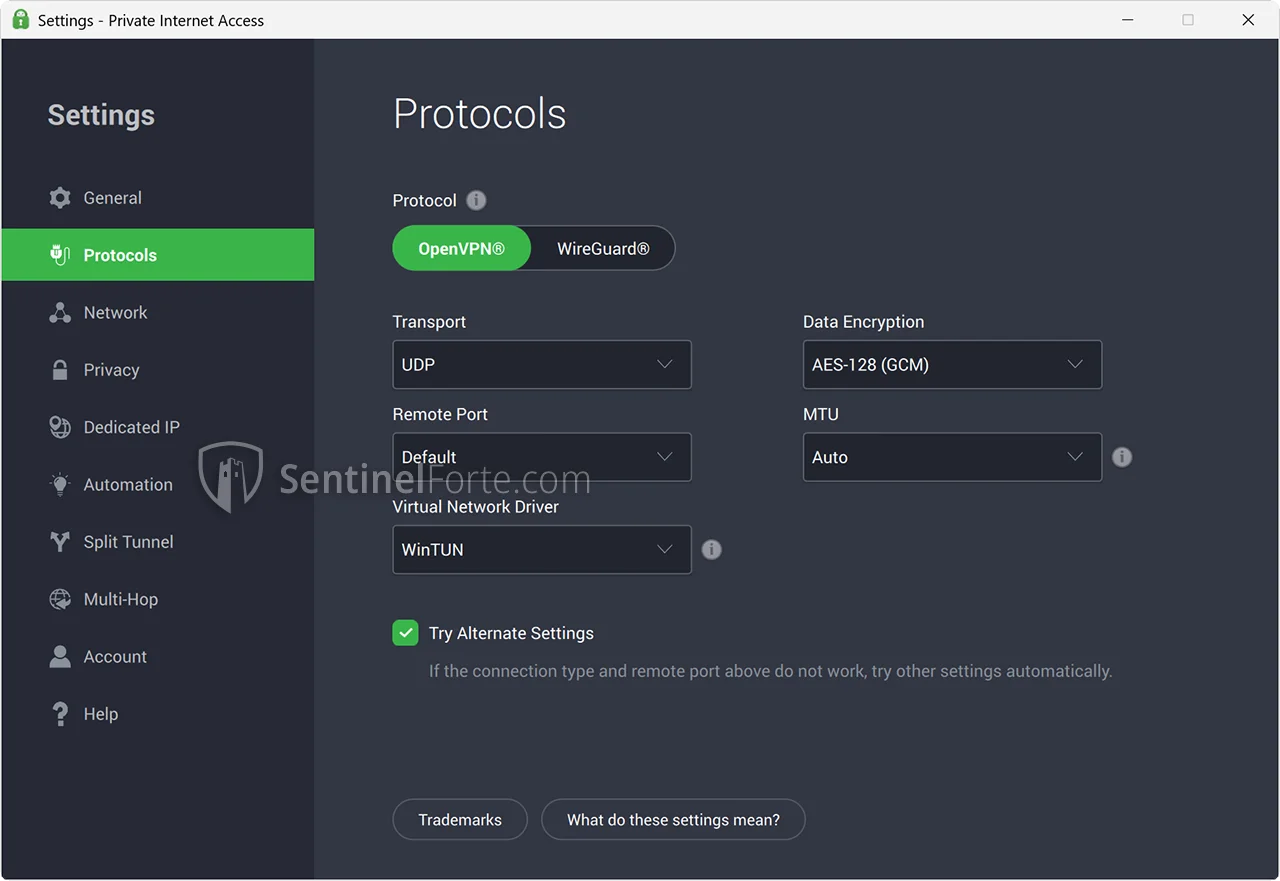This screenshot has width=1280, height=881.
Task: Show info tooltip beside Virtual Network Driver
Action: [x=711, y=549]
